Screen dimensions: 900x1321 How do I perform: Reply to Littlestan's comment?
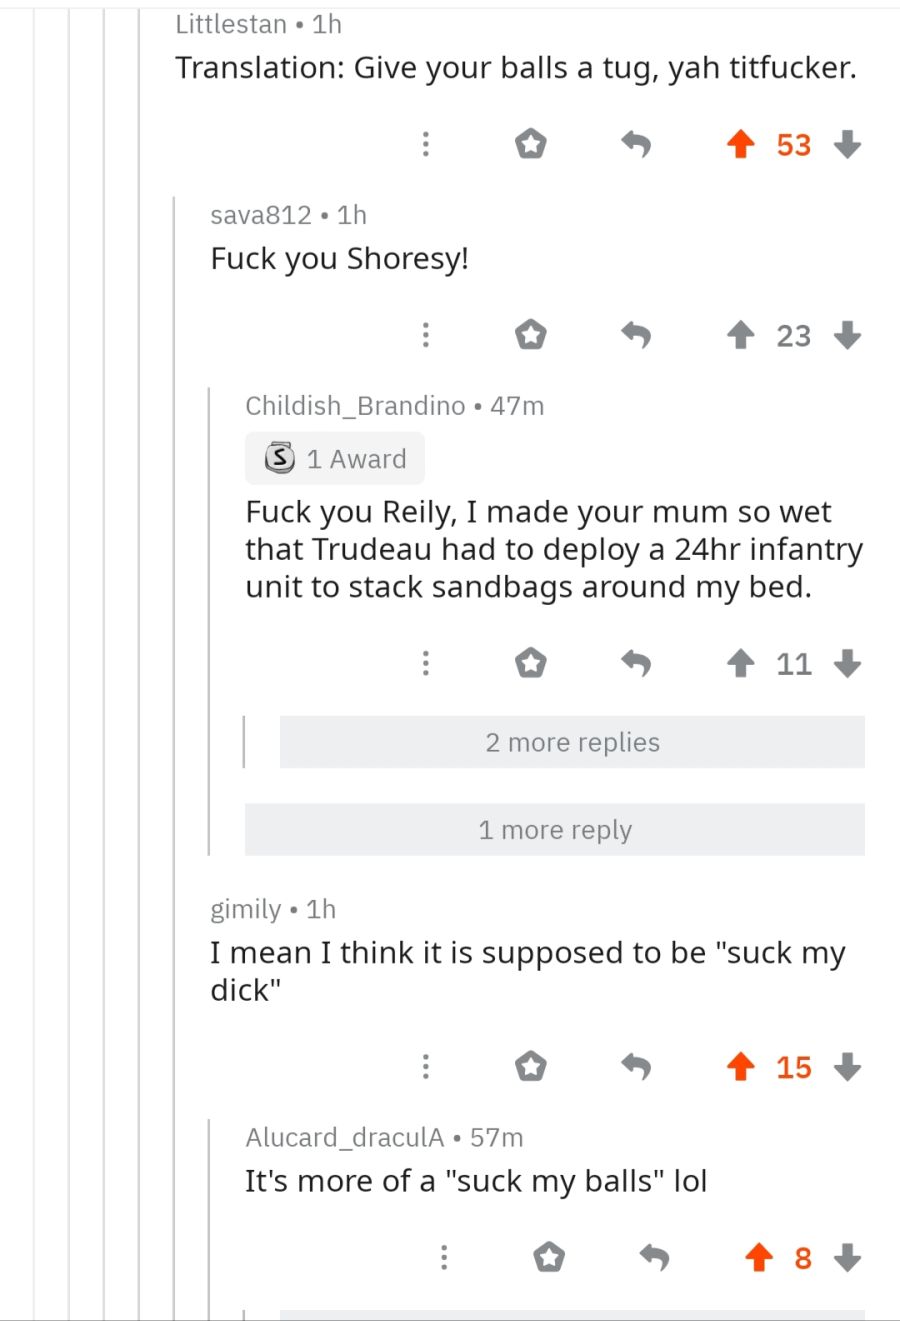[636, 145]
